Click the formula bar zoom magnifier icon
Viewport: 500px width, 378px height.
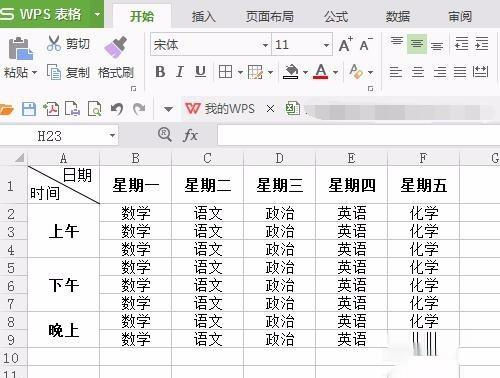(x=165, y=135)
